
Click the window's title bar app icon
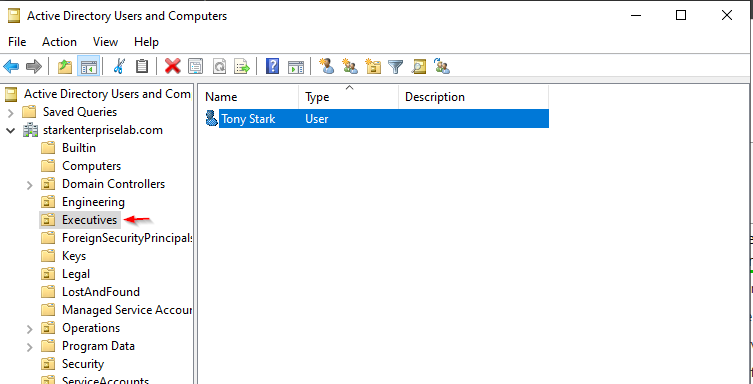pyautogui.click(x=14, y=16)
